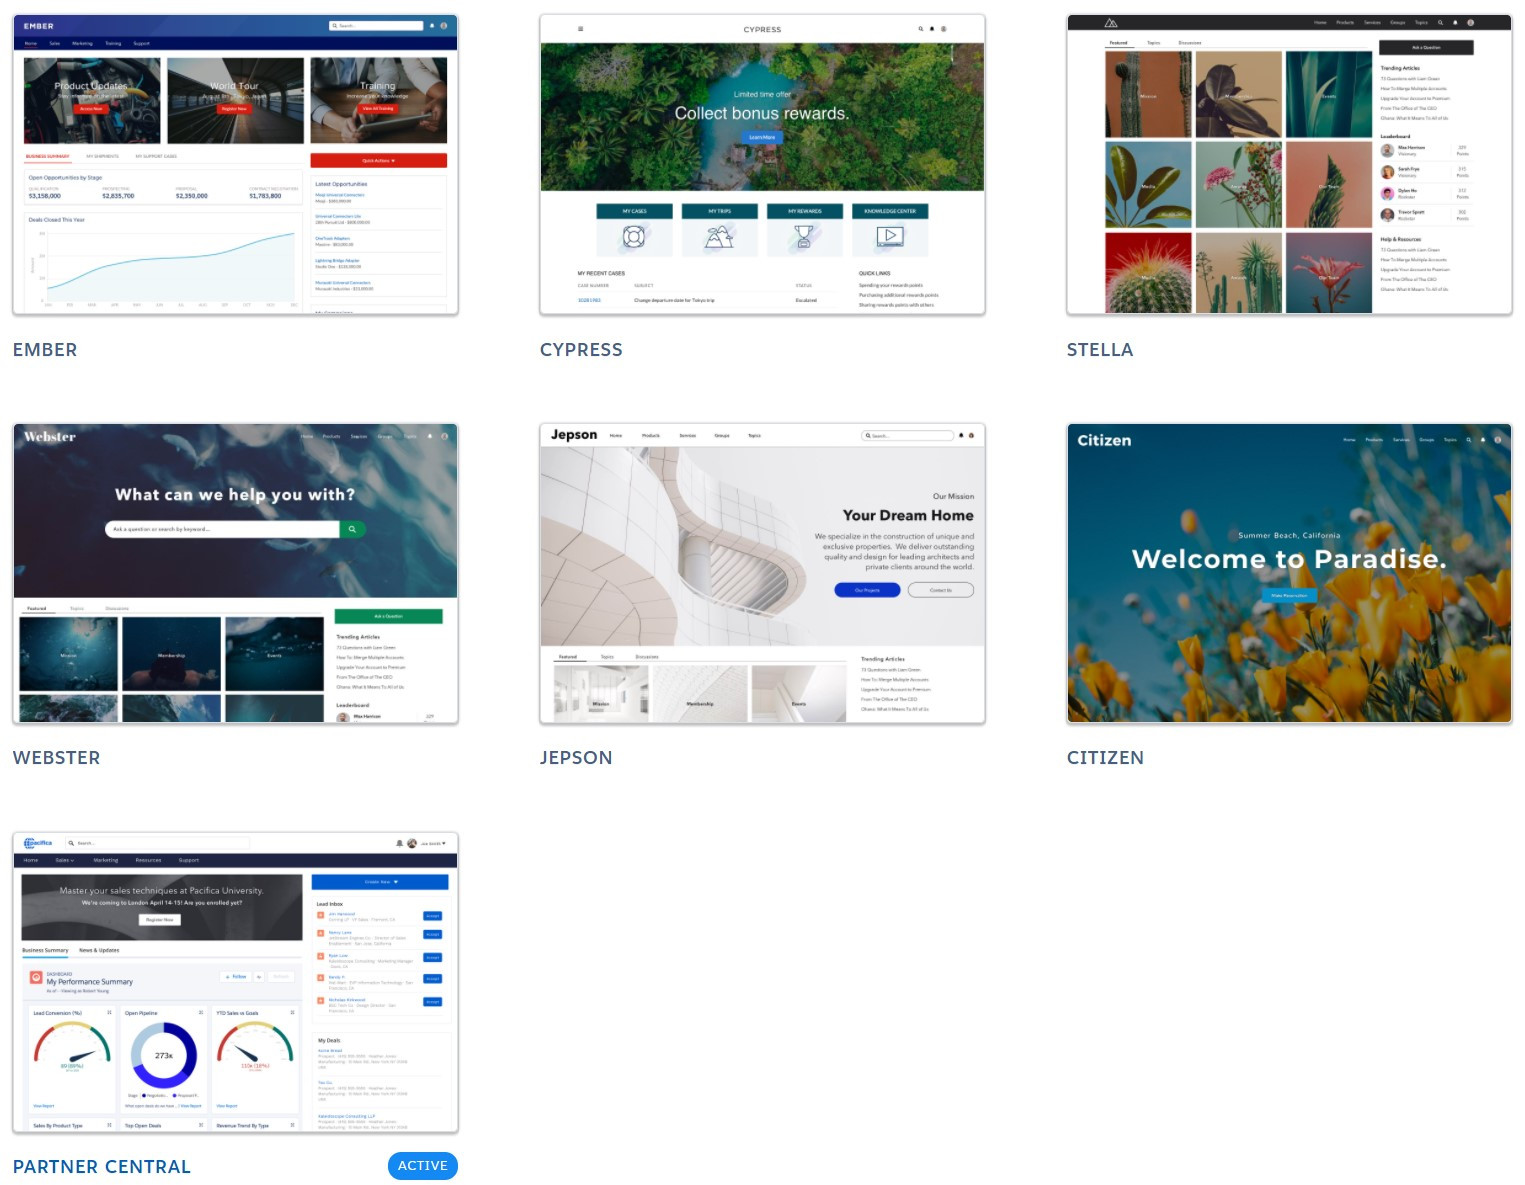Expand the blue Create New dropdown
The image size is (1525, 1185).
pos(380,882)
